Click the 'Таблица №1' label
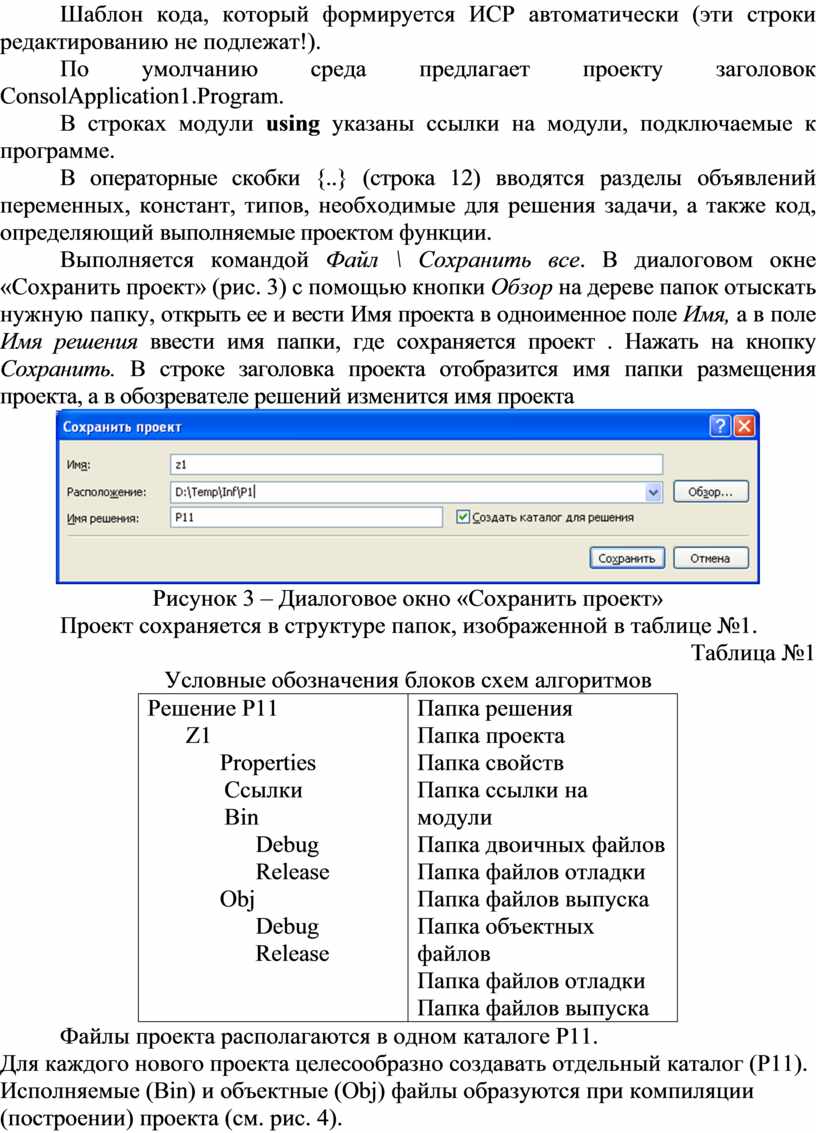 pos(752,652)
